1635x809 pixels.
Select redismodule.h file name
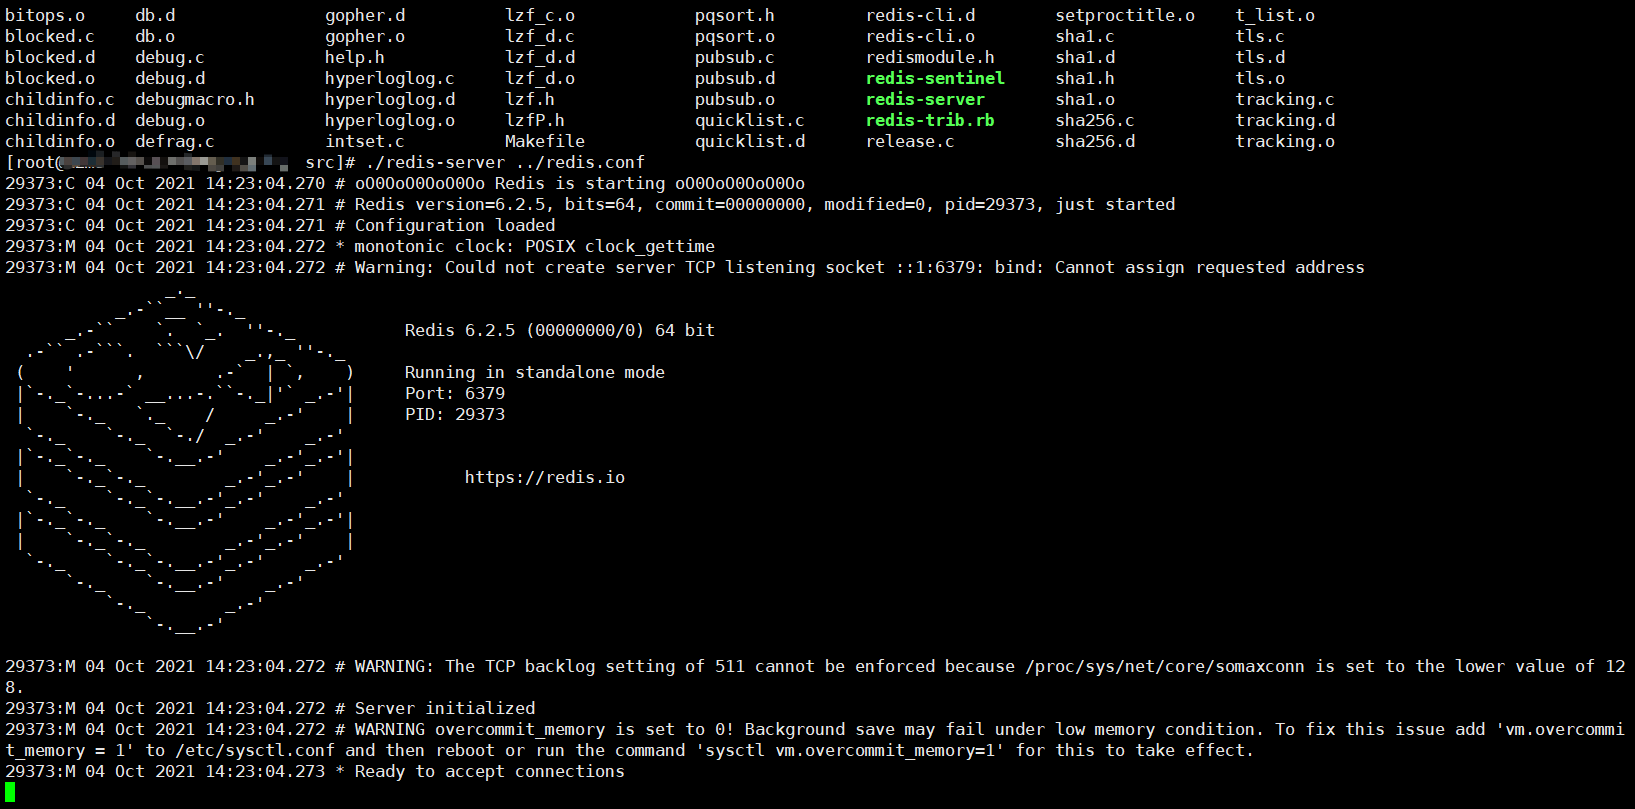(931, 57)
